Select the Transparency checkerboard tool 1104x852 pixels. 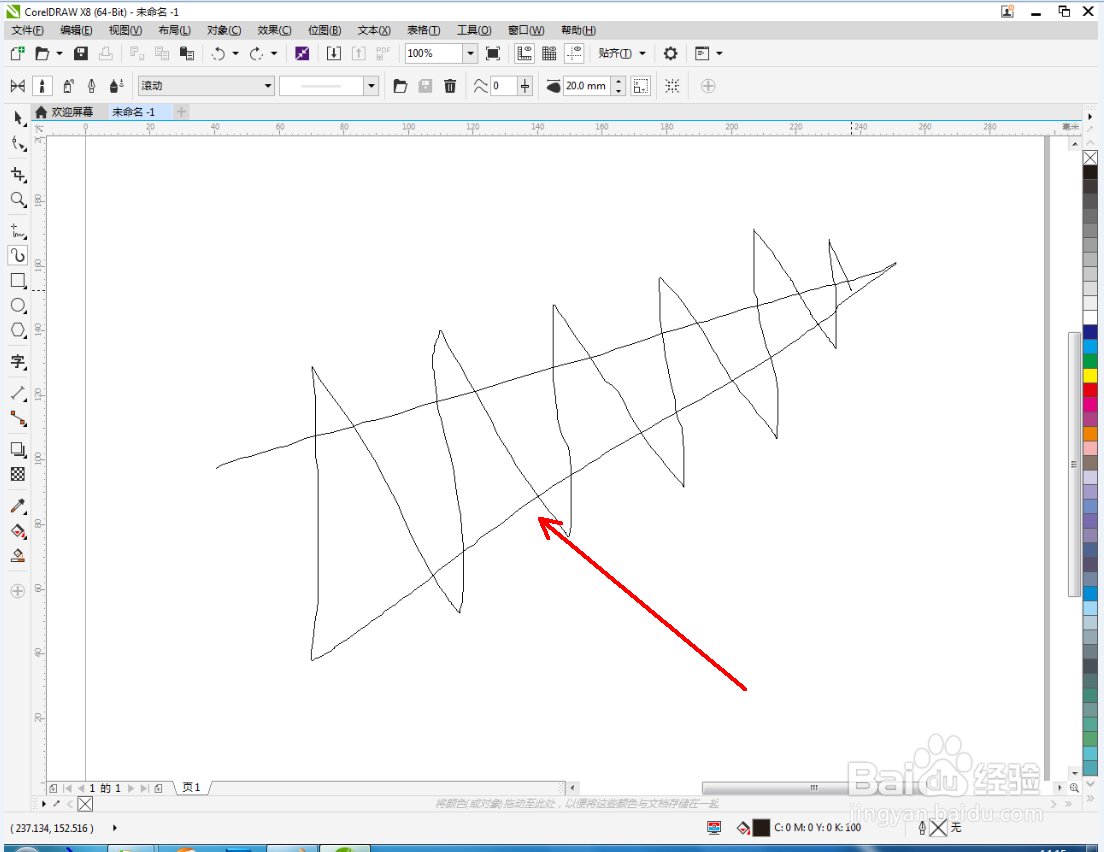18,475
